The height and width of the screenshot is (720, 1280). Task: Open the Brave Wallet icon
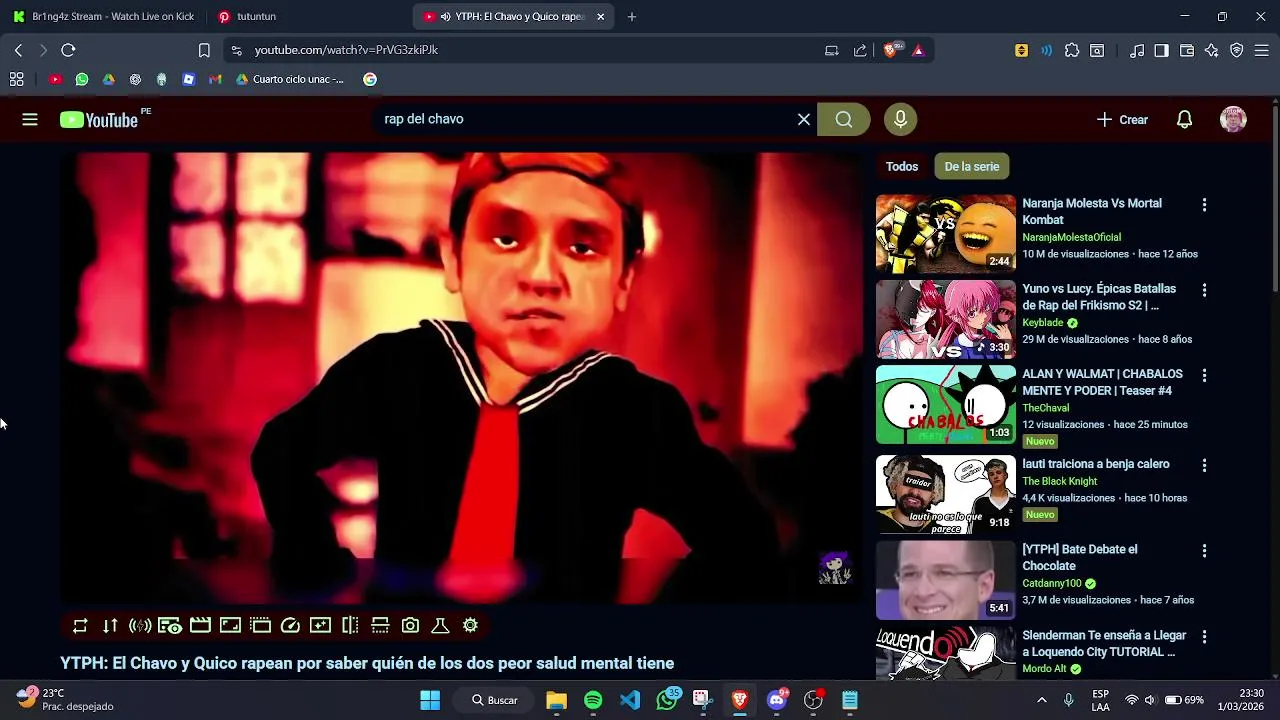(x=1187, y=50)
